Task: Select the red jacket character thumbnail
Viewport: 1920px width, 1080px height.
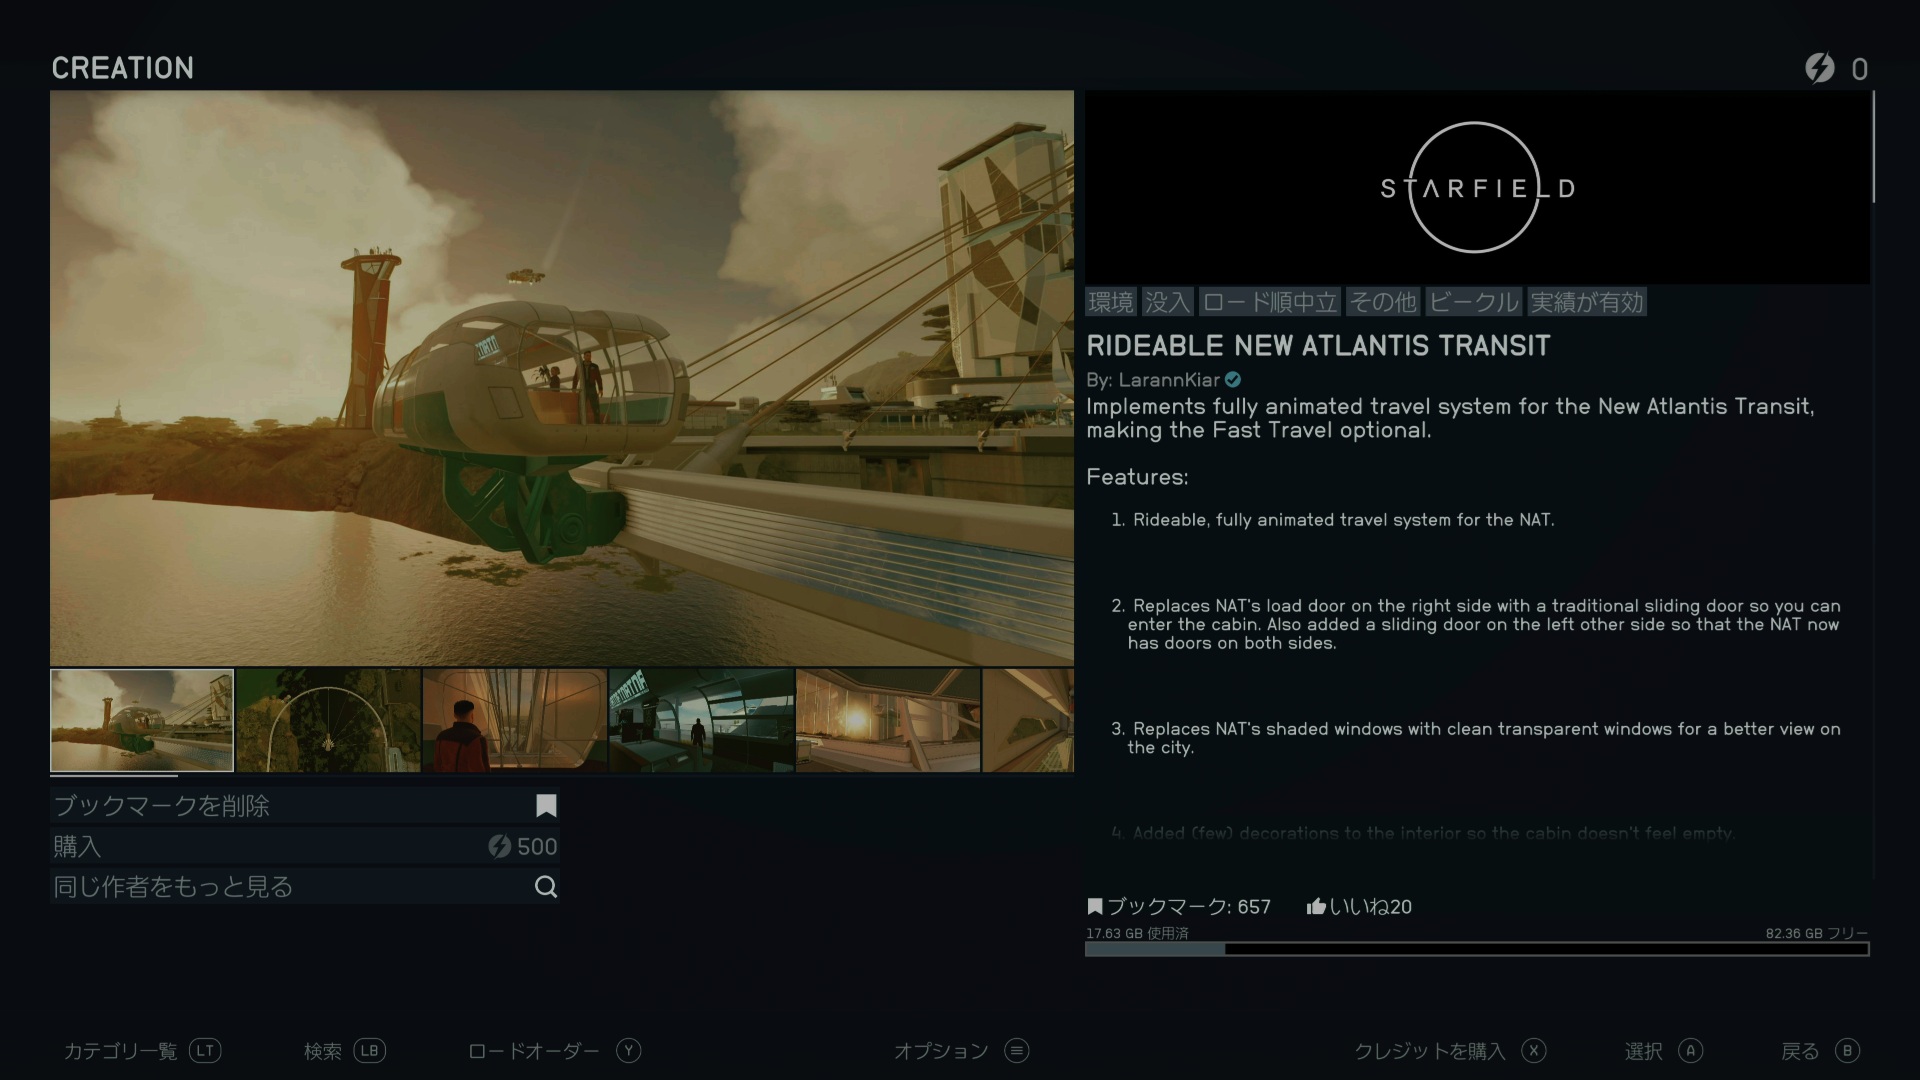Action: click(514, 721)
